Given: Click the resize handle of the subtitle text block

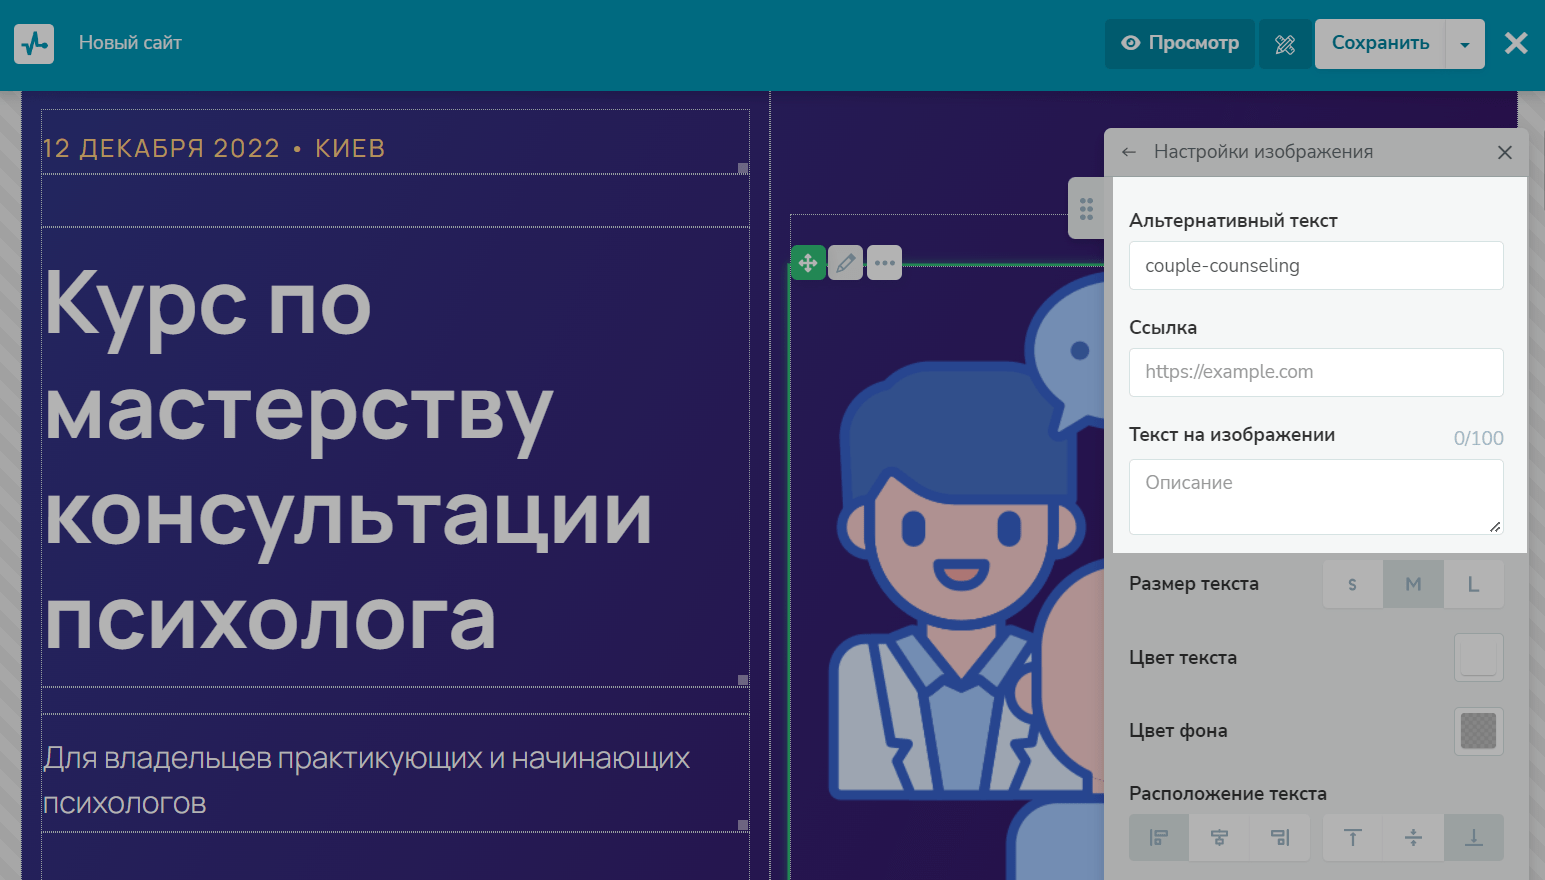Looking at the screenshot, I should [x=743, y=825].
